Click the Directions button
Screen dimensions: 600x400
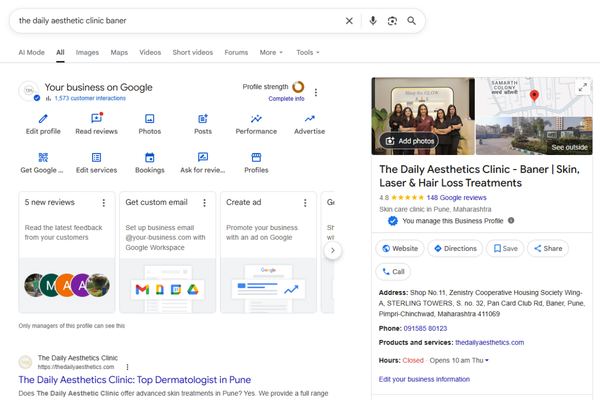click(x=455, y=248)
